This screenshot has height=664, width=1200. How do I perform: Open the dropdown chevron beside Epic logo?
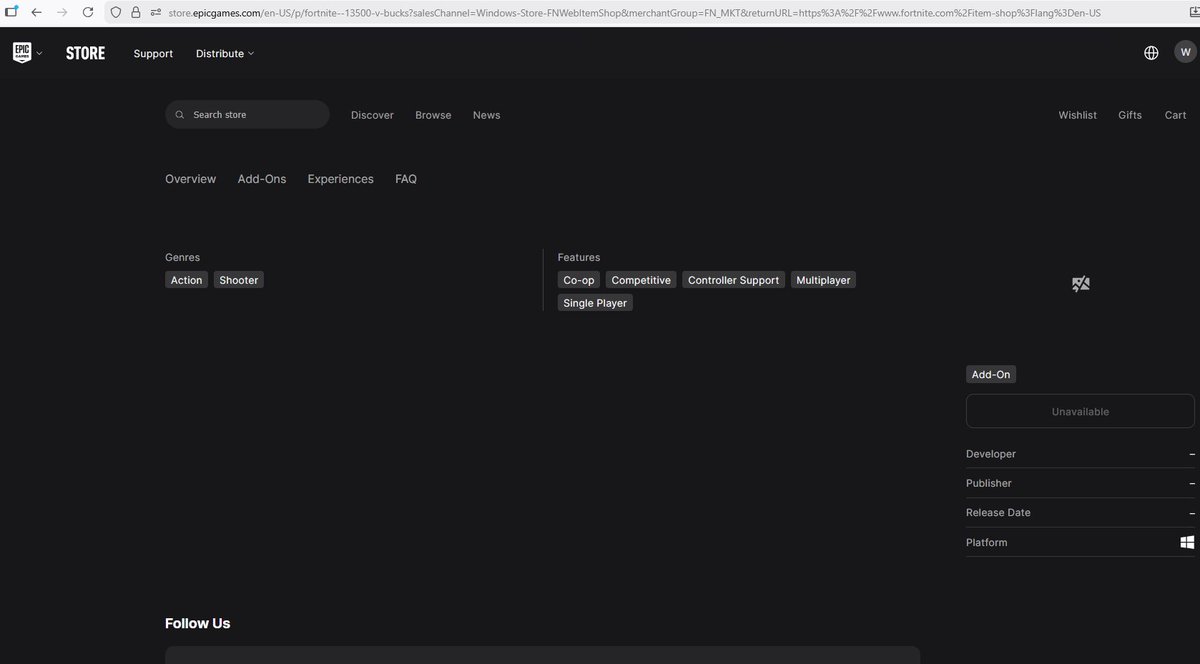point(40,54)
